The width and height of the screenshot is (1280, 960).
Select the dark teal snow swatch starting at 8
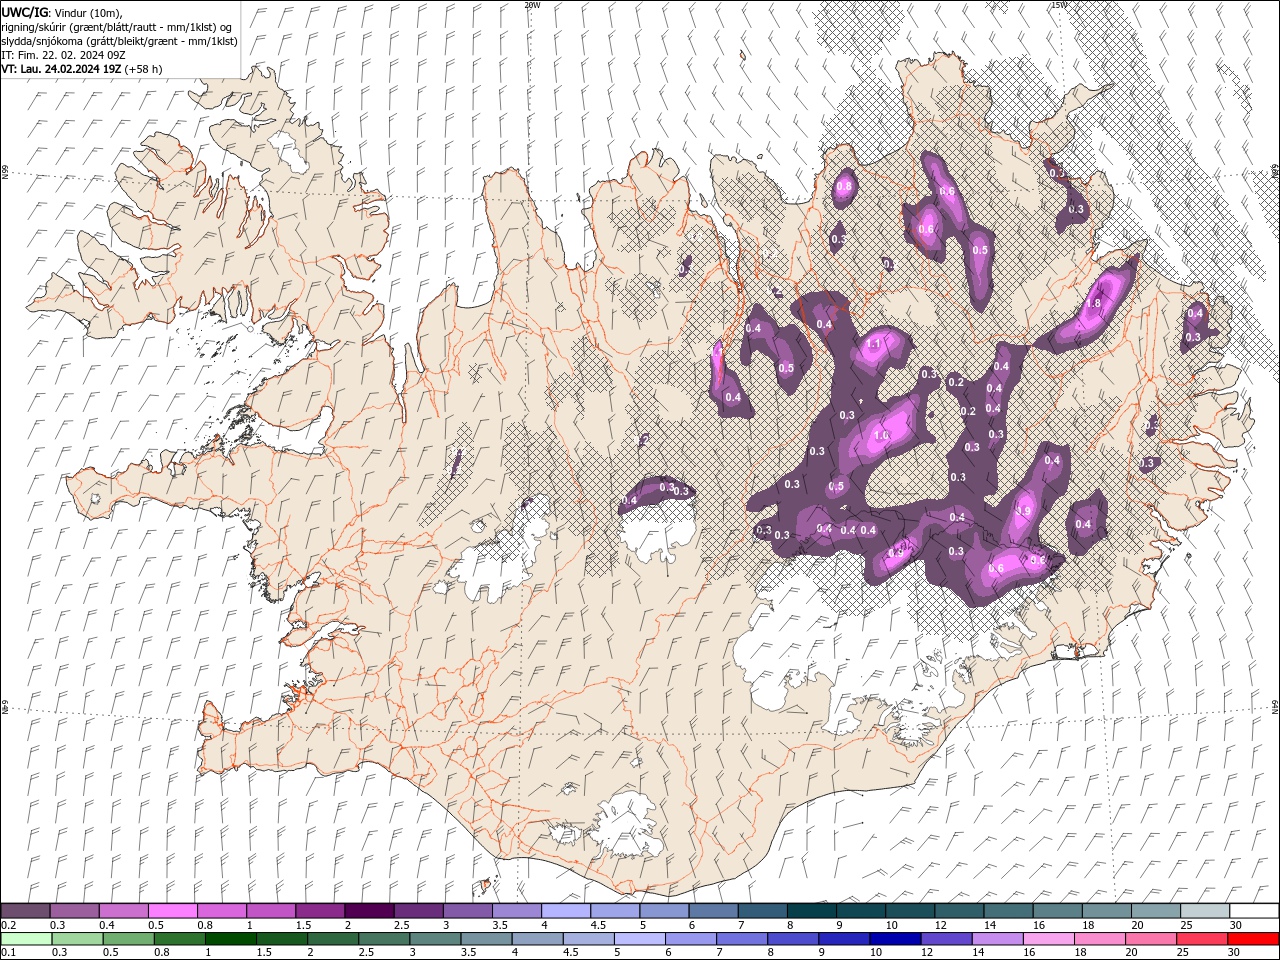(811, 911)
